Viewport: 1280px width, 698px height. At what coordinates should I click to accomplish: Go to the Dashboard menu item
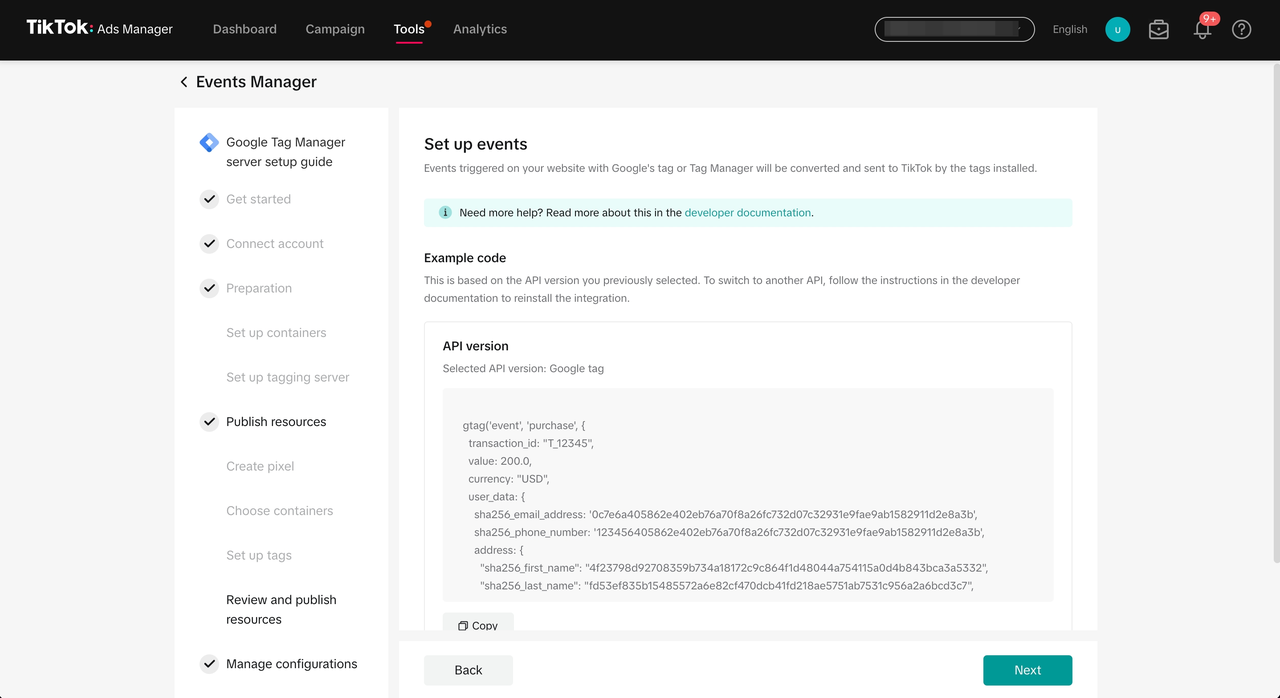click(x=244, y=29)
